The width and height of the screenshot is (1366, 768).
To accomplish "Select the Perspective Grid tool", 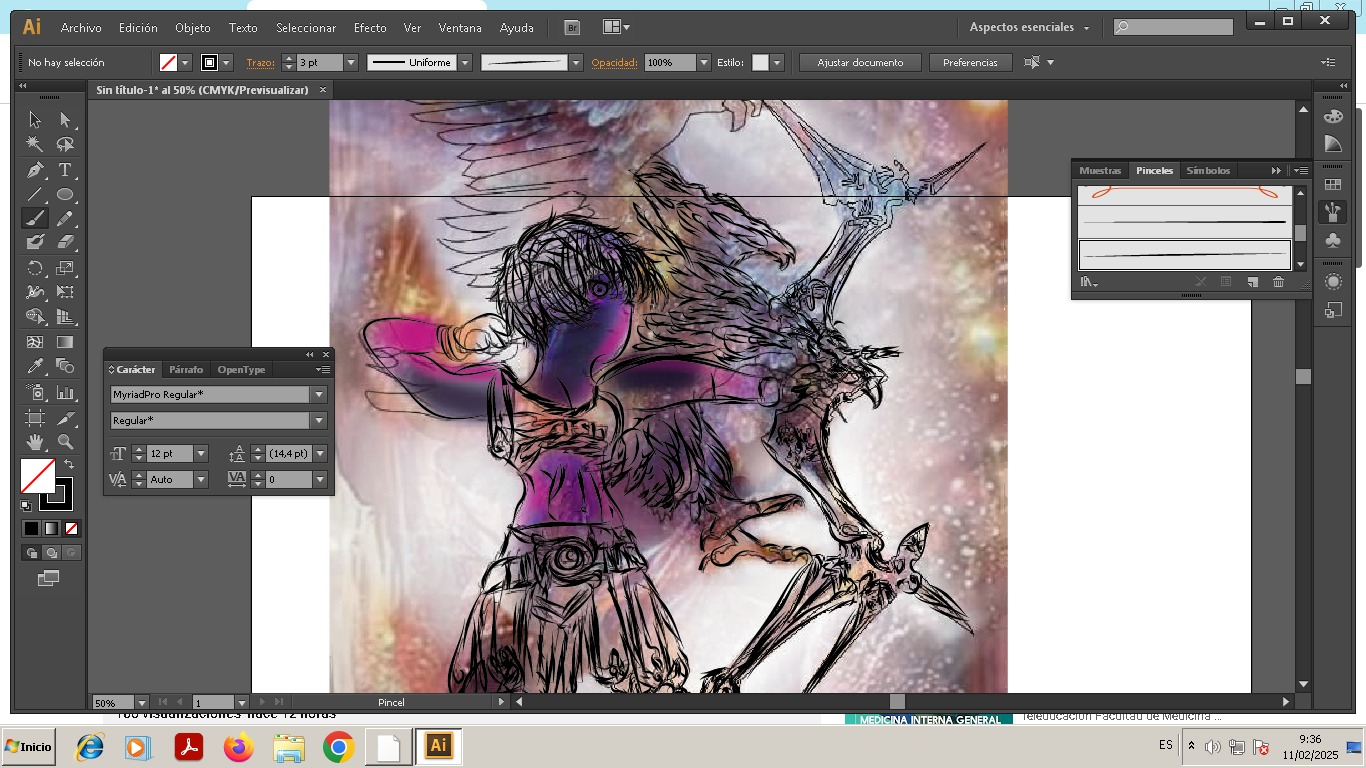I will click(x=65, y=317).
